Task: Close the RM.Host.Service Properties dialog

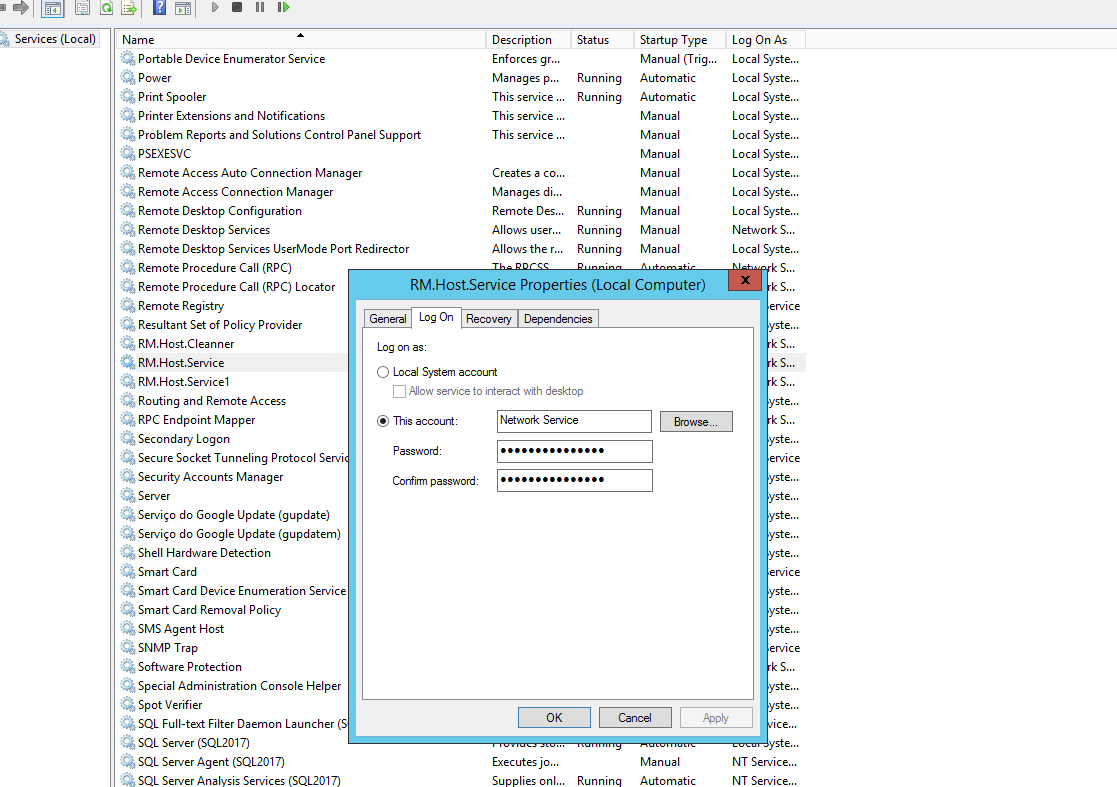Action: [745, 280]
